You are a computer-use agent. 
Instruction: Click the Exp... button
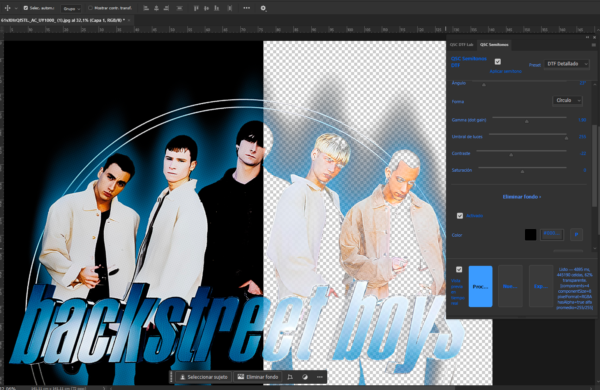coord(541,286)
